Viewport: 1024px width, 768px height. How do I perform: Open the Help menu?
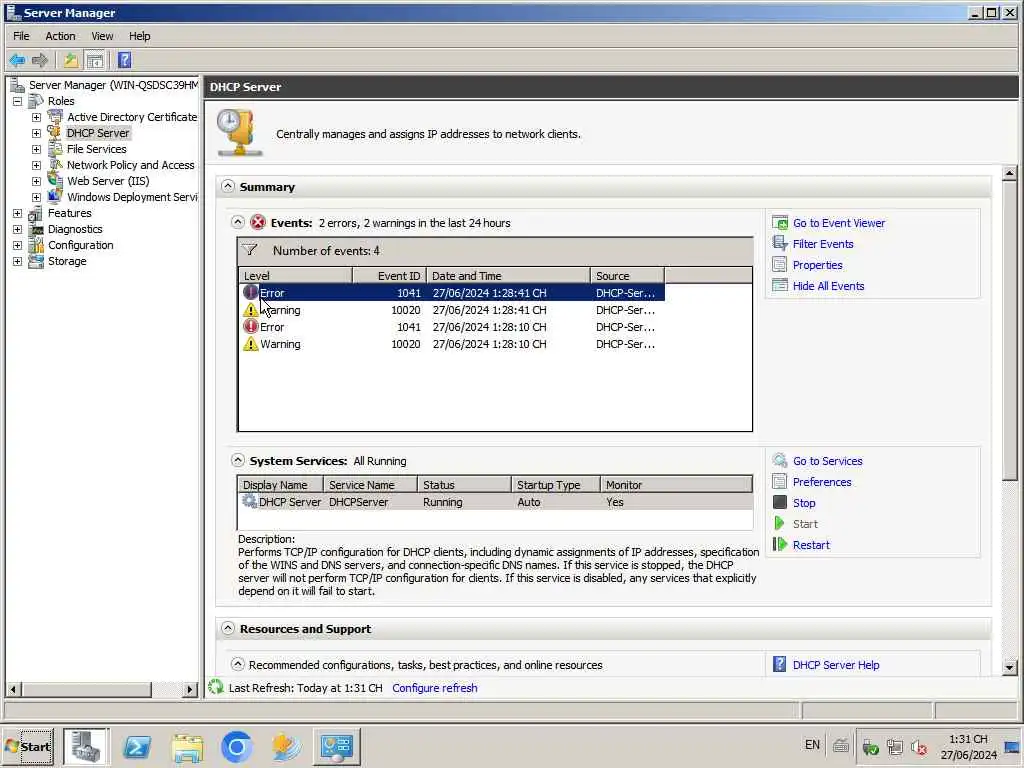(139, 36)
